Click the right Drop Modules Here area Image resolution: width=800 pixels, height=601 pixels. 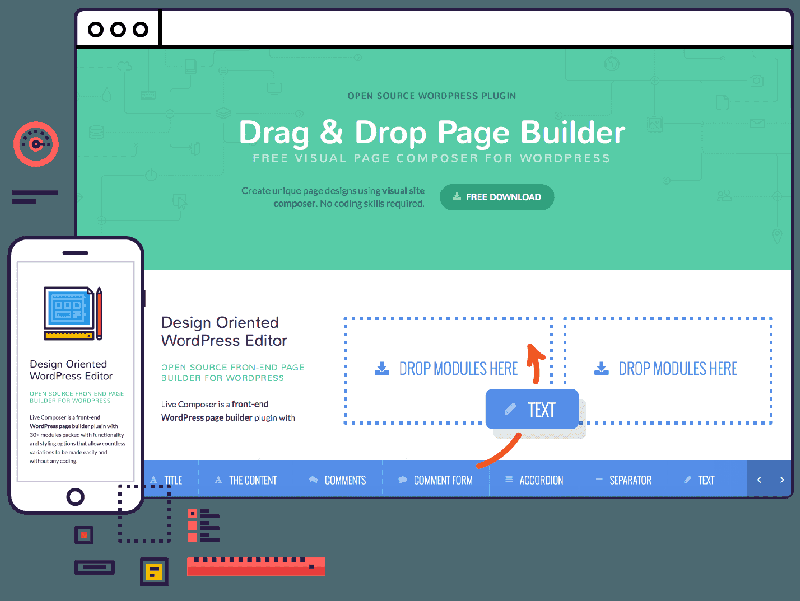668,370
